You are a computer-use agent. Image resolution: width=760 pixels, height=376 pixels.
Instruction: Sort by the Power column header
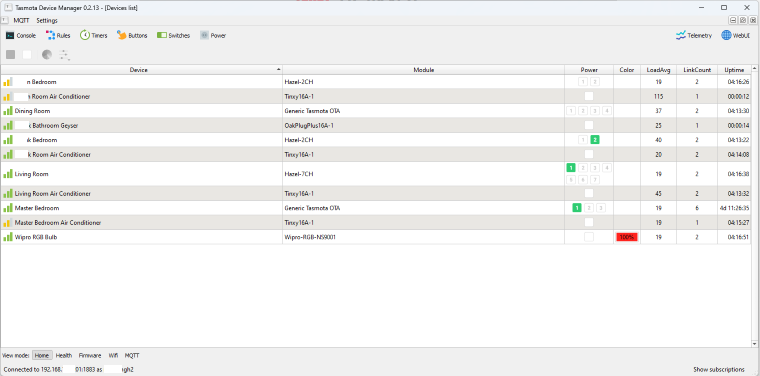tap(589, 70)
